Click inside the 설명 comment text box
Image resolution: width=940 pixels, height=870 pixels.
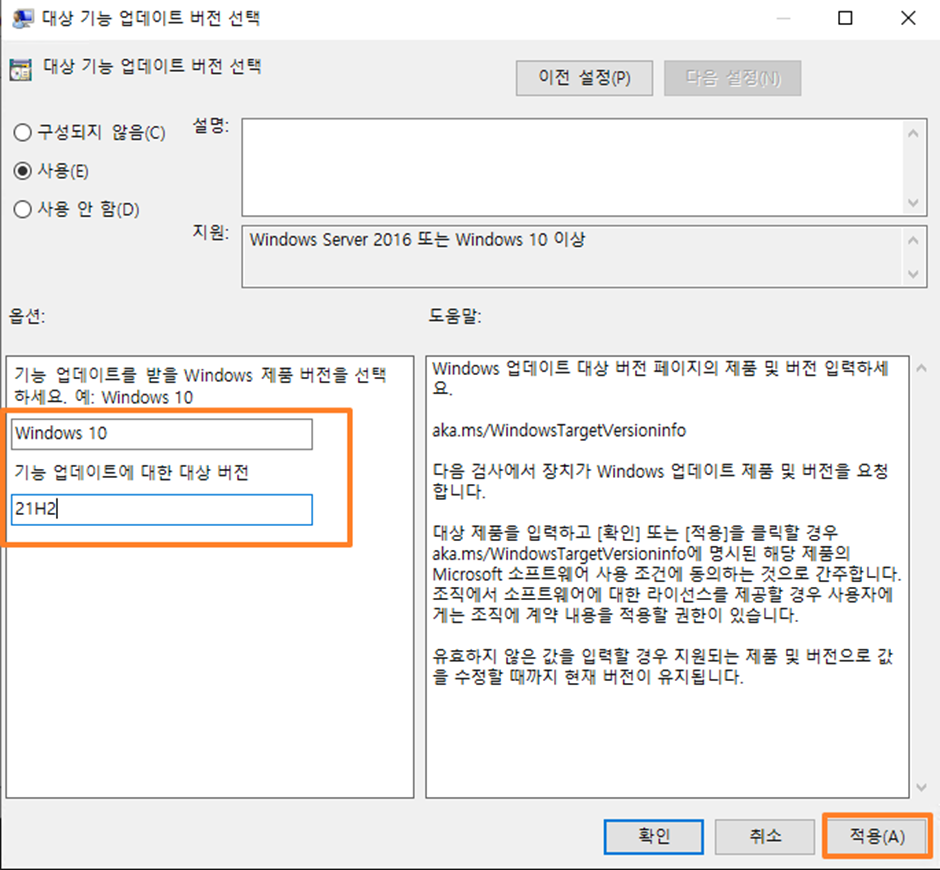573,167
